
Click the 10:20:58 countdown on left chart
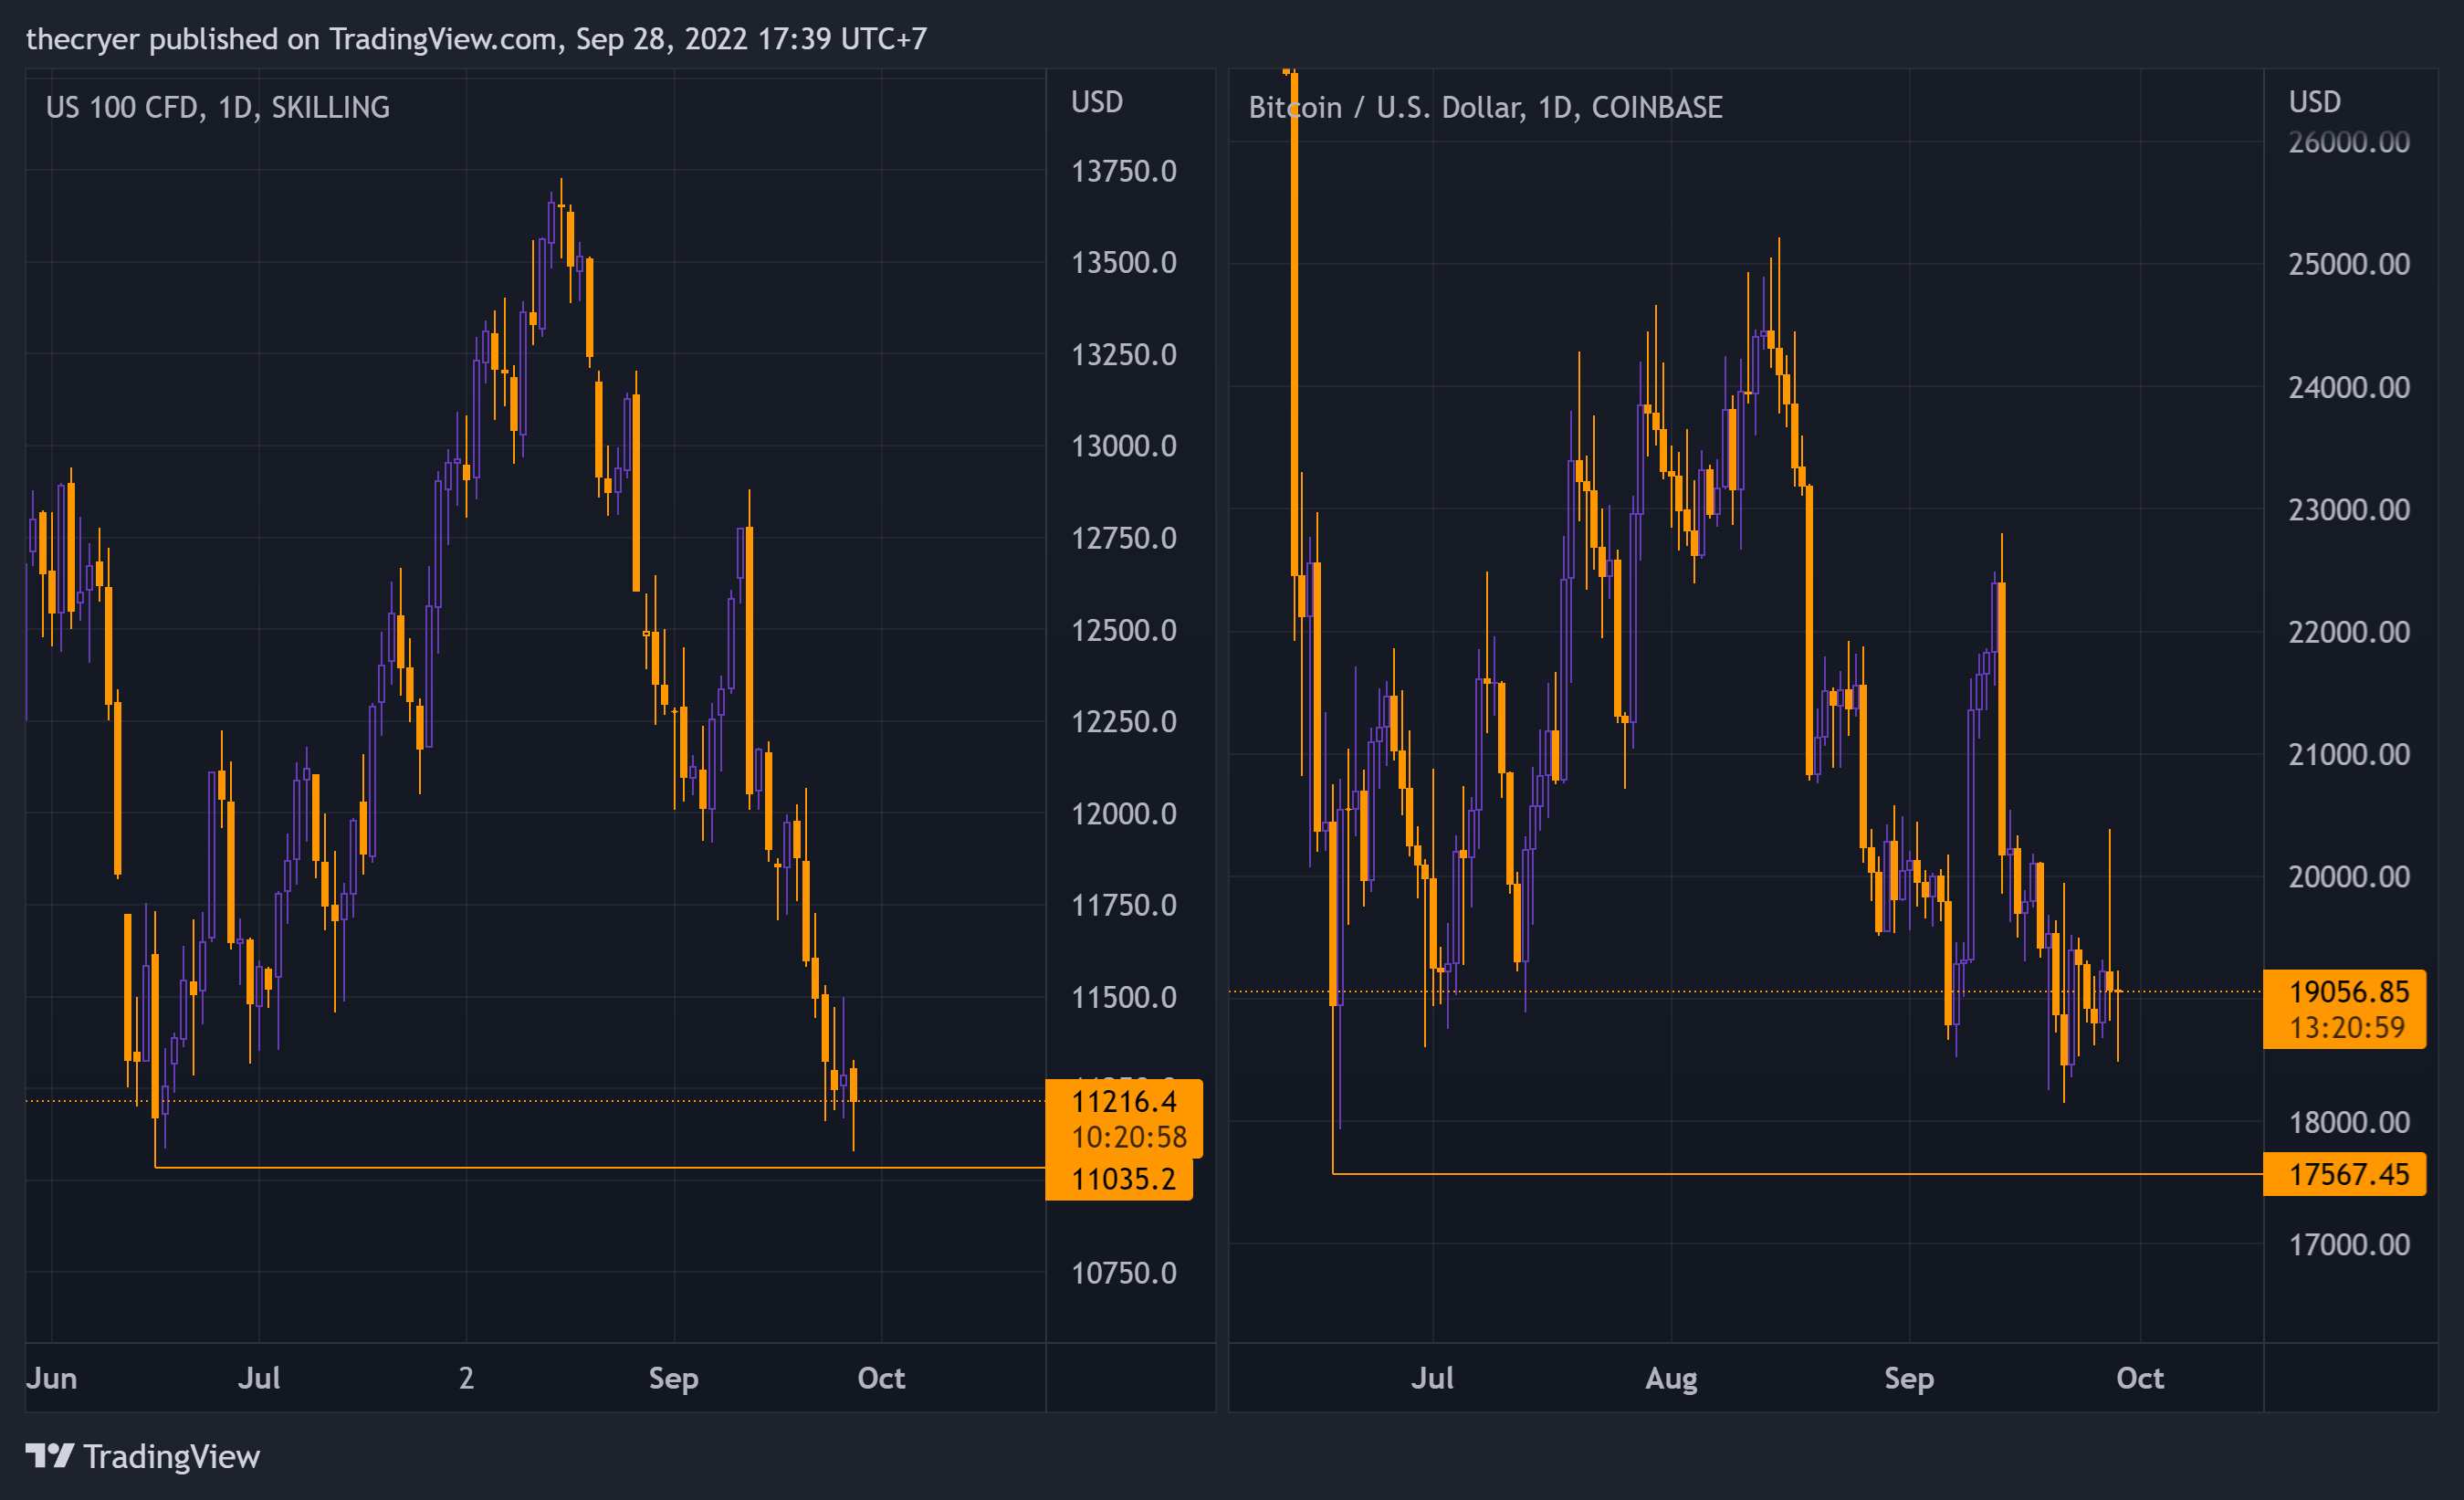click(x=1129, y=1137)
